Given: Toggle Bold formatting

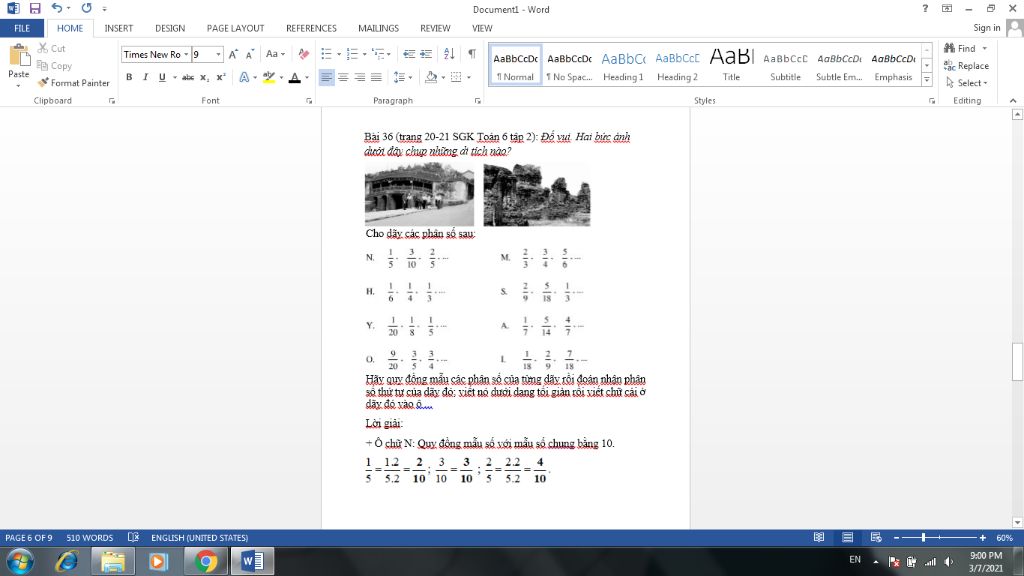Looking at the screenshot, I should click(x=129, y=77).
